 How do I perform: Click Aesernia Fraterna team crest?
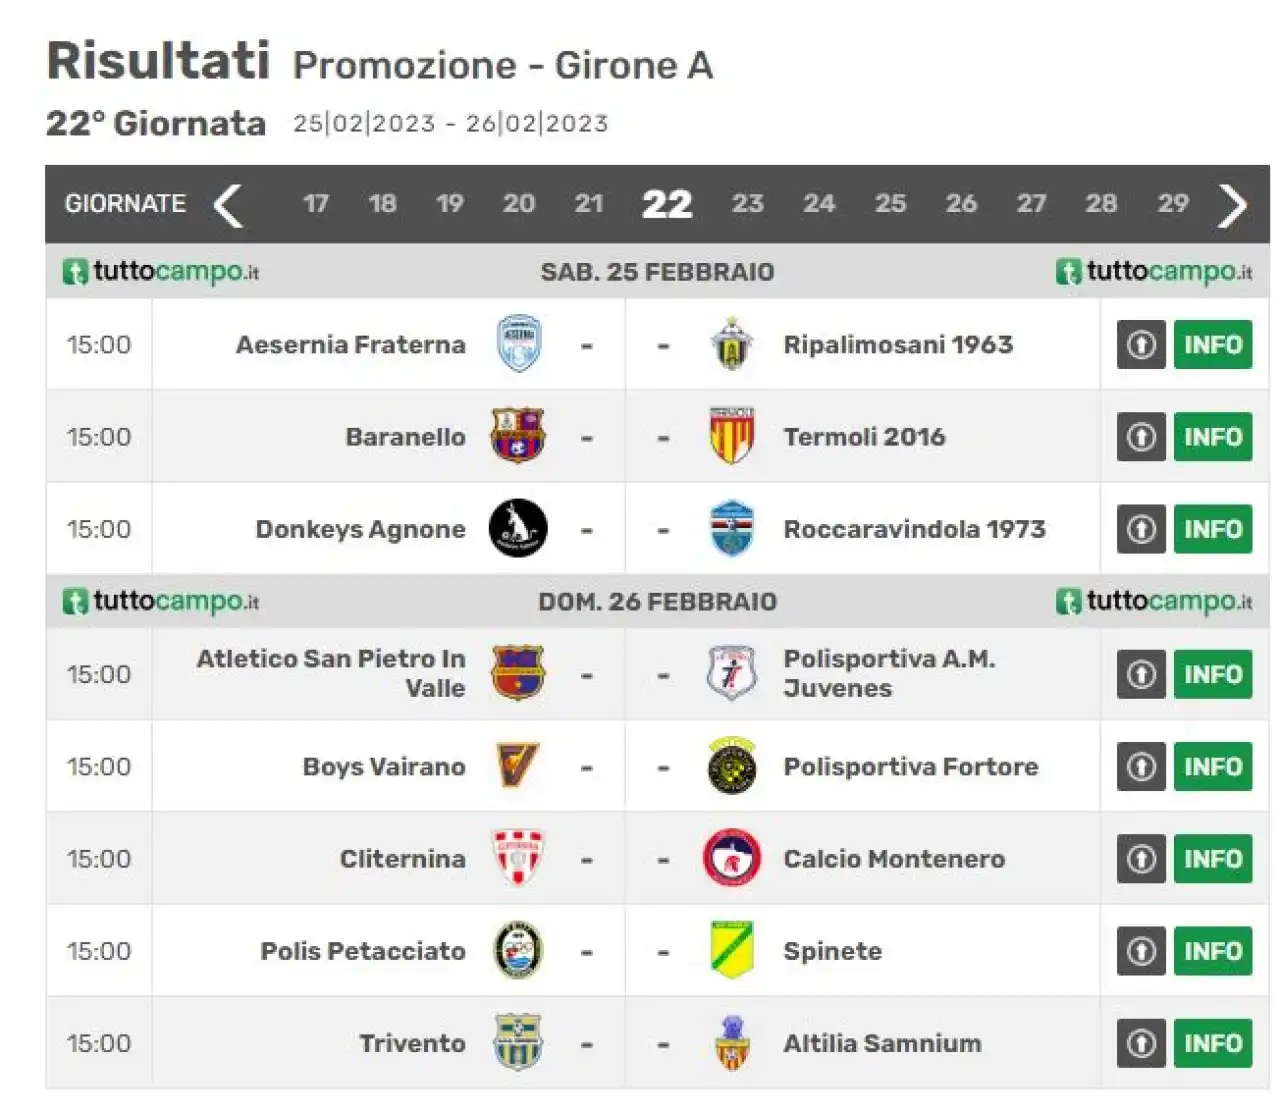[519, 345]
